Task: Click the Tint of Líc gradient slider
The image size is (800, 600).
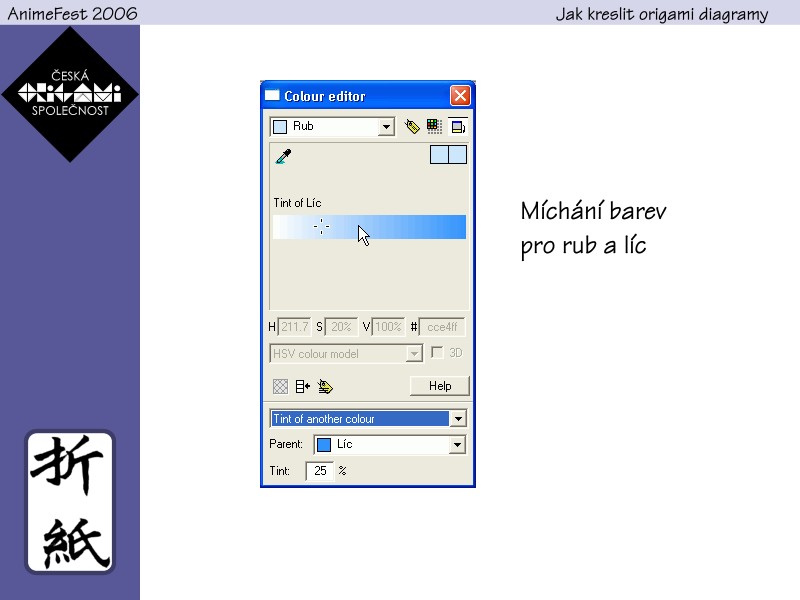Action: pyautogui.click(x=369, y=227)
